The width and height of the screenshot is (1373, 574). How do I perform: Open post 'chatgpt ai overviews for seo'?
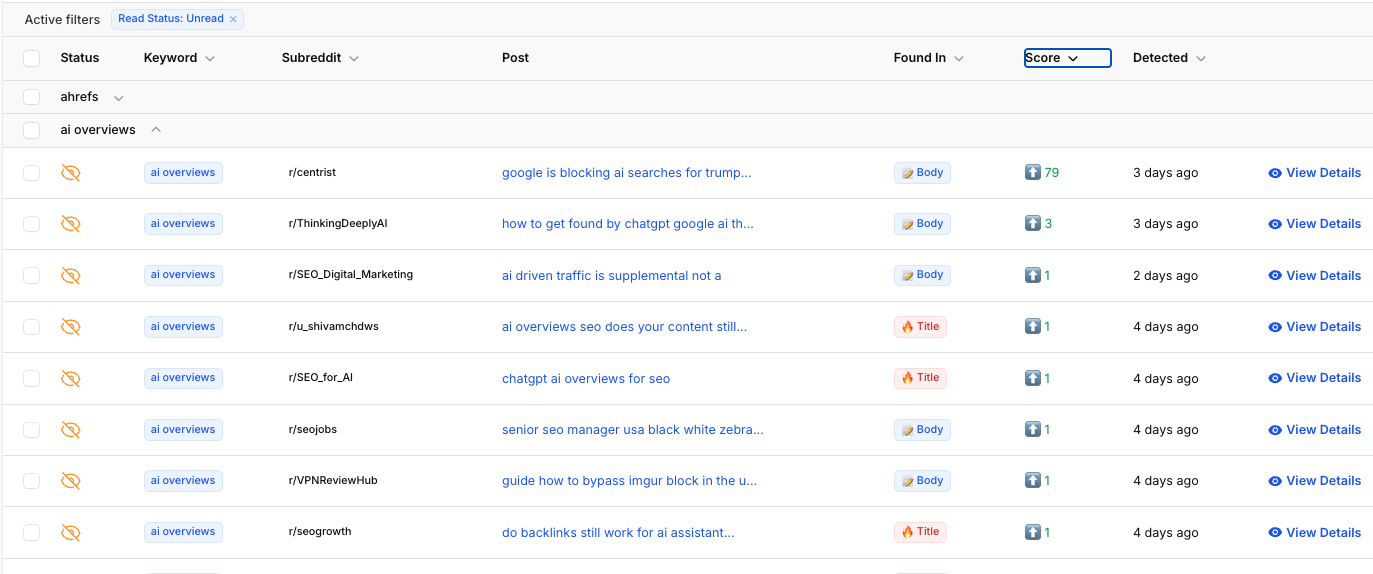click(x=586, y=379)
